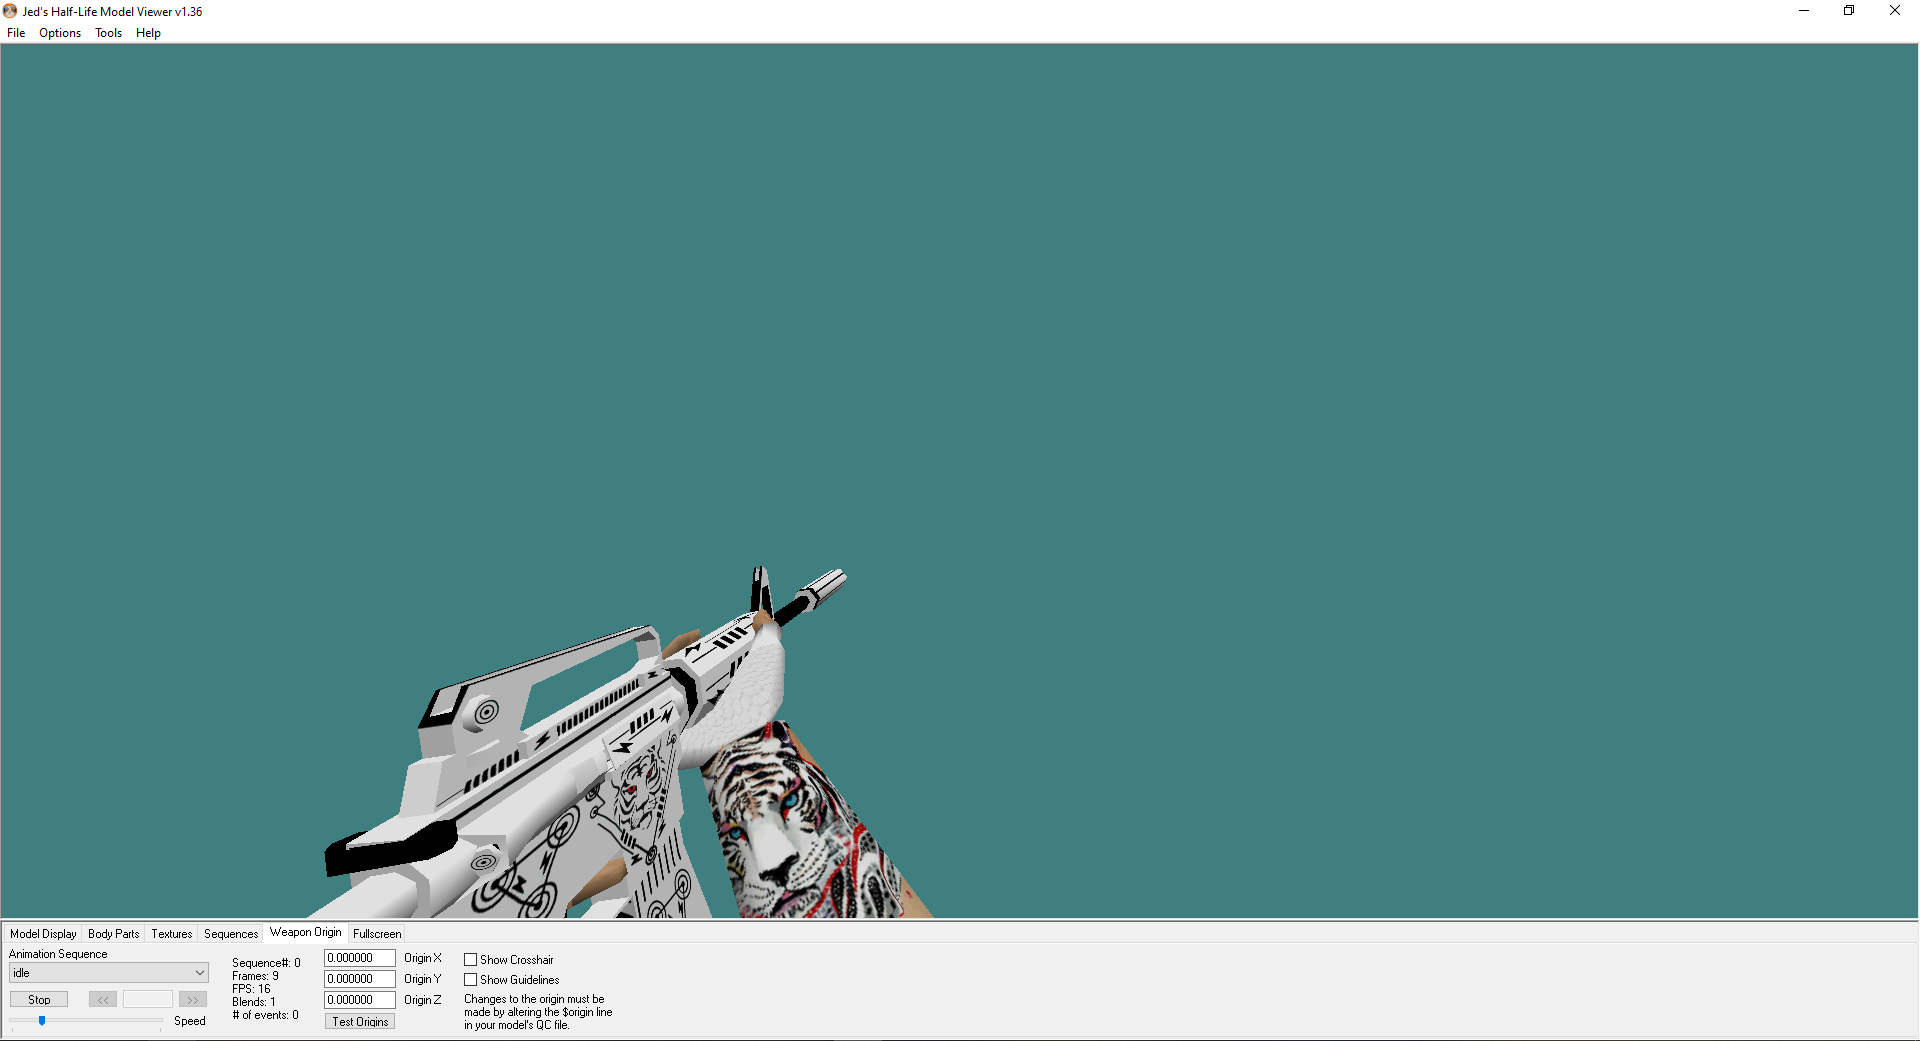
Task: Open the Help menu
Action: click(148, 33)
